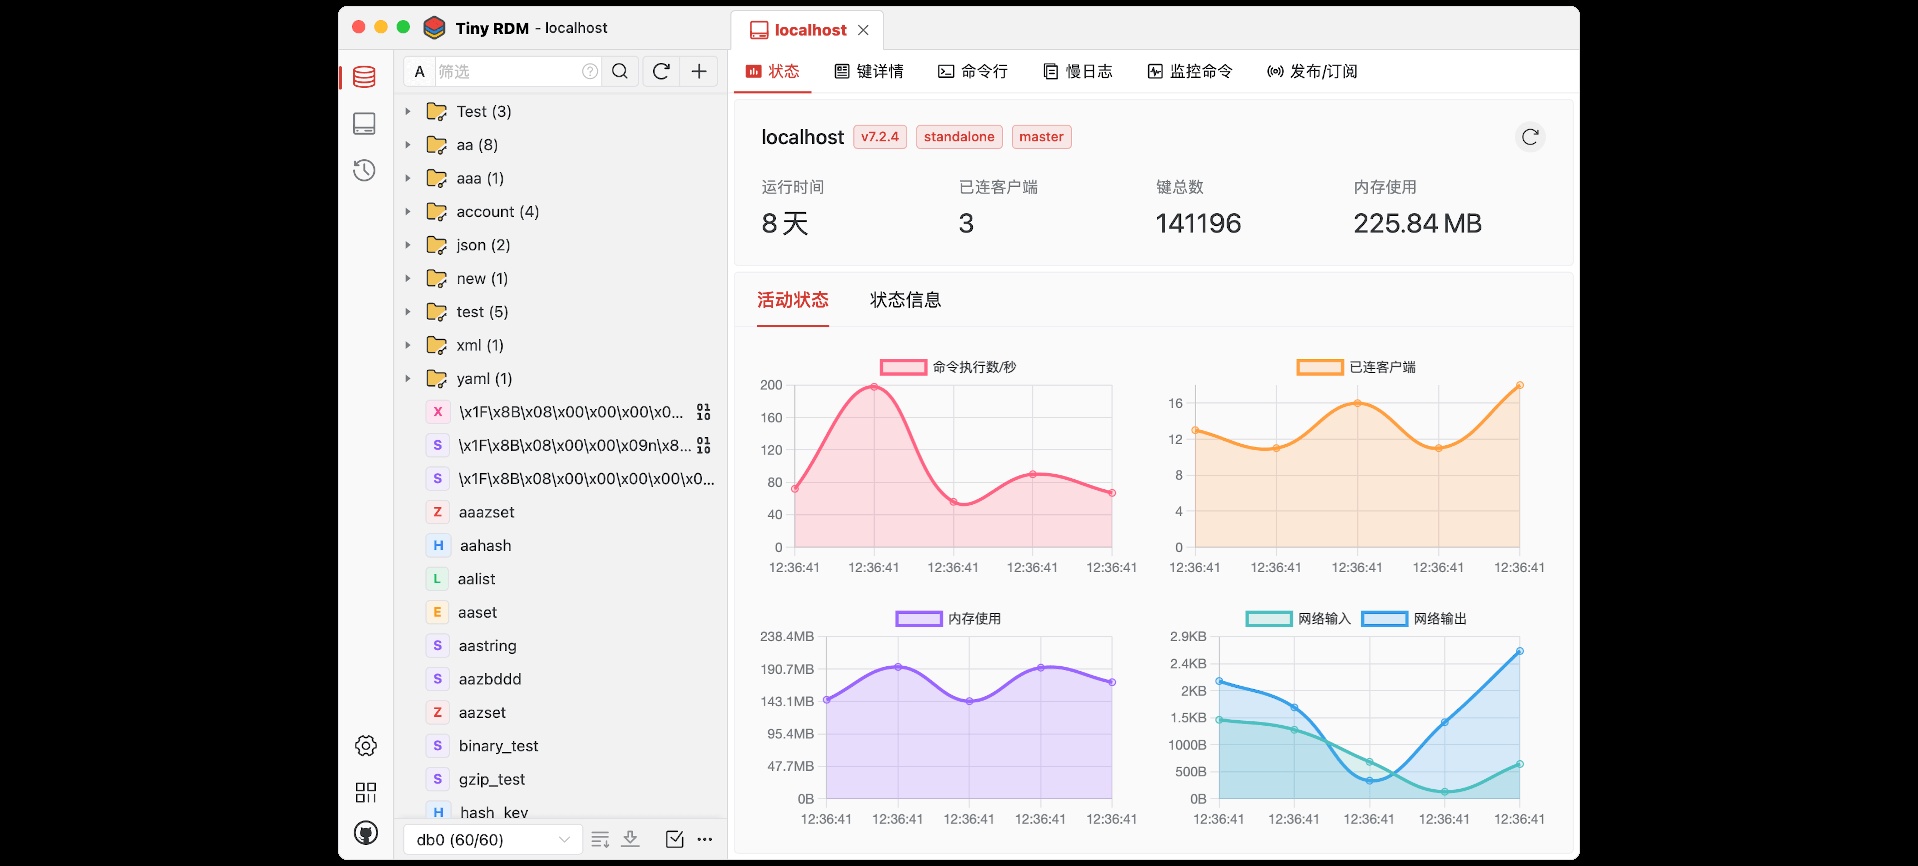The height and width of the screenshot is (866, 1918).
Task: Toggle the 'A' match type filter button
Action: tap(420, 71)
